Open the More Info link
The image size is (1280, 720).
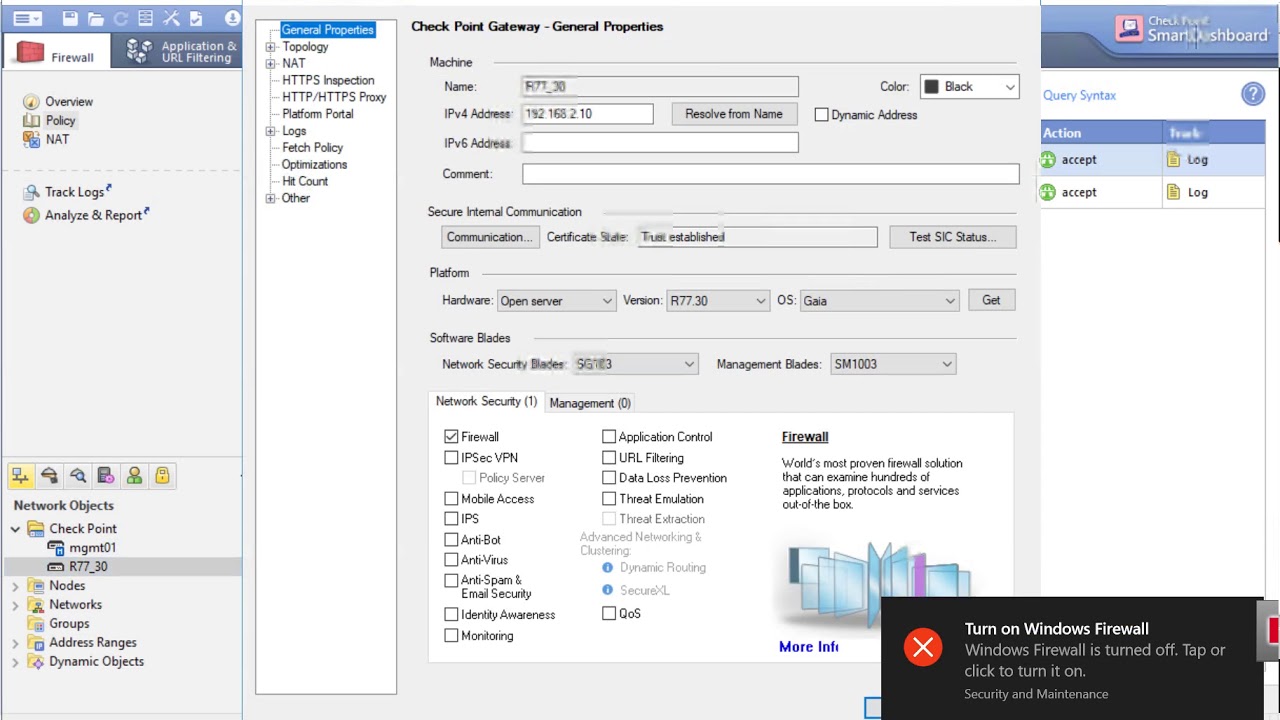click(x=808, y=647)
